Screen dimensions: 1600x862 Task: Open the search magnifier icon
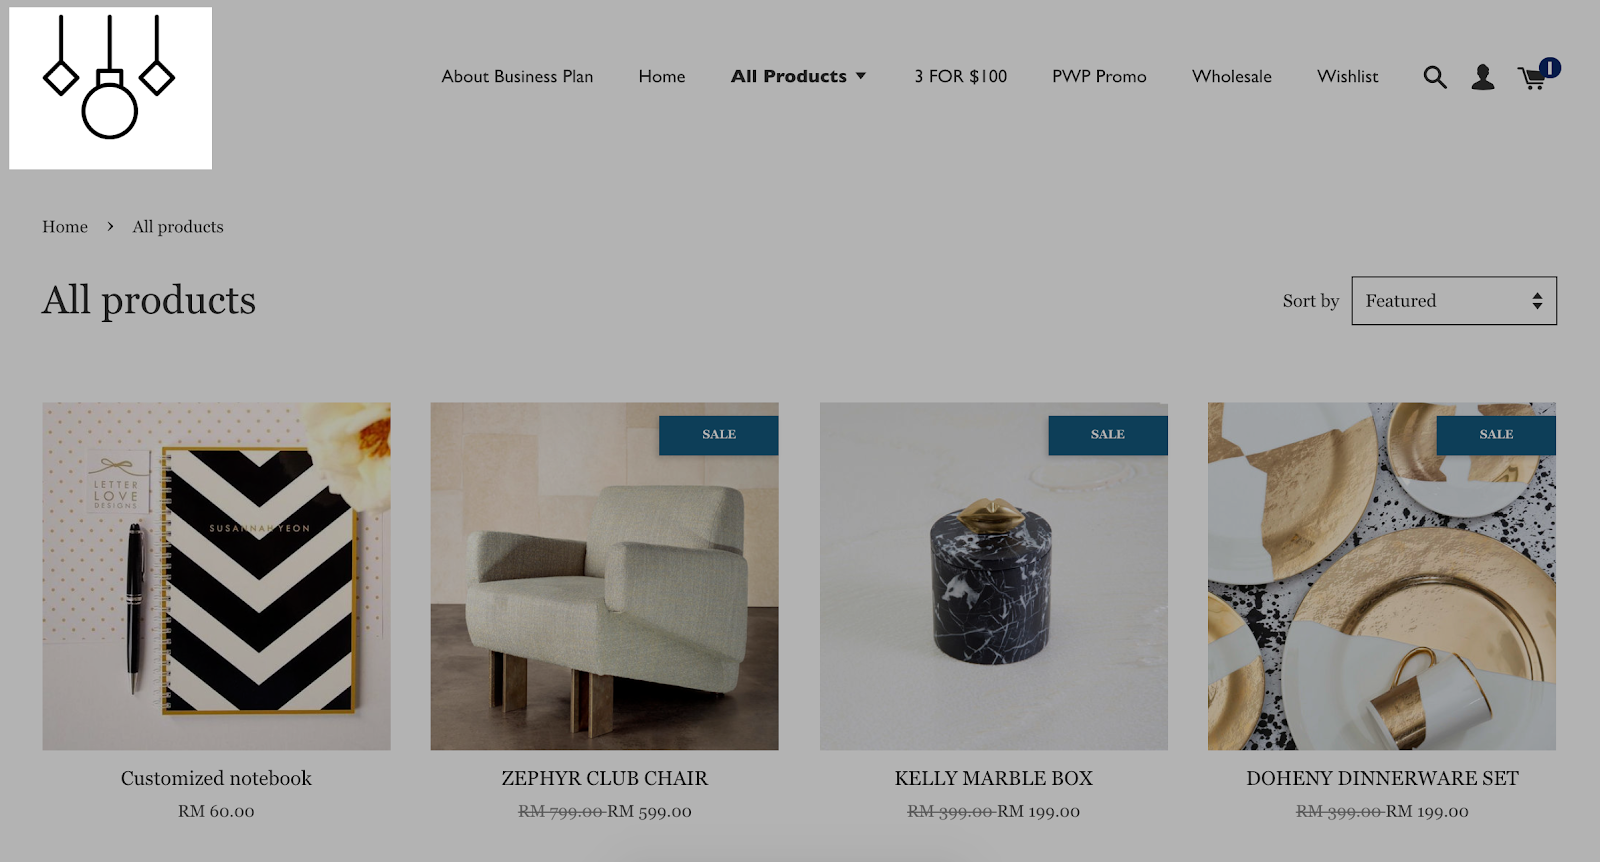click(1435, 77)
